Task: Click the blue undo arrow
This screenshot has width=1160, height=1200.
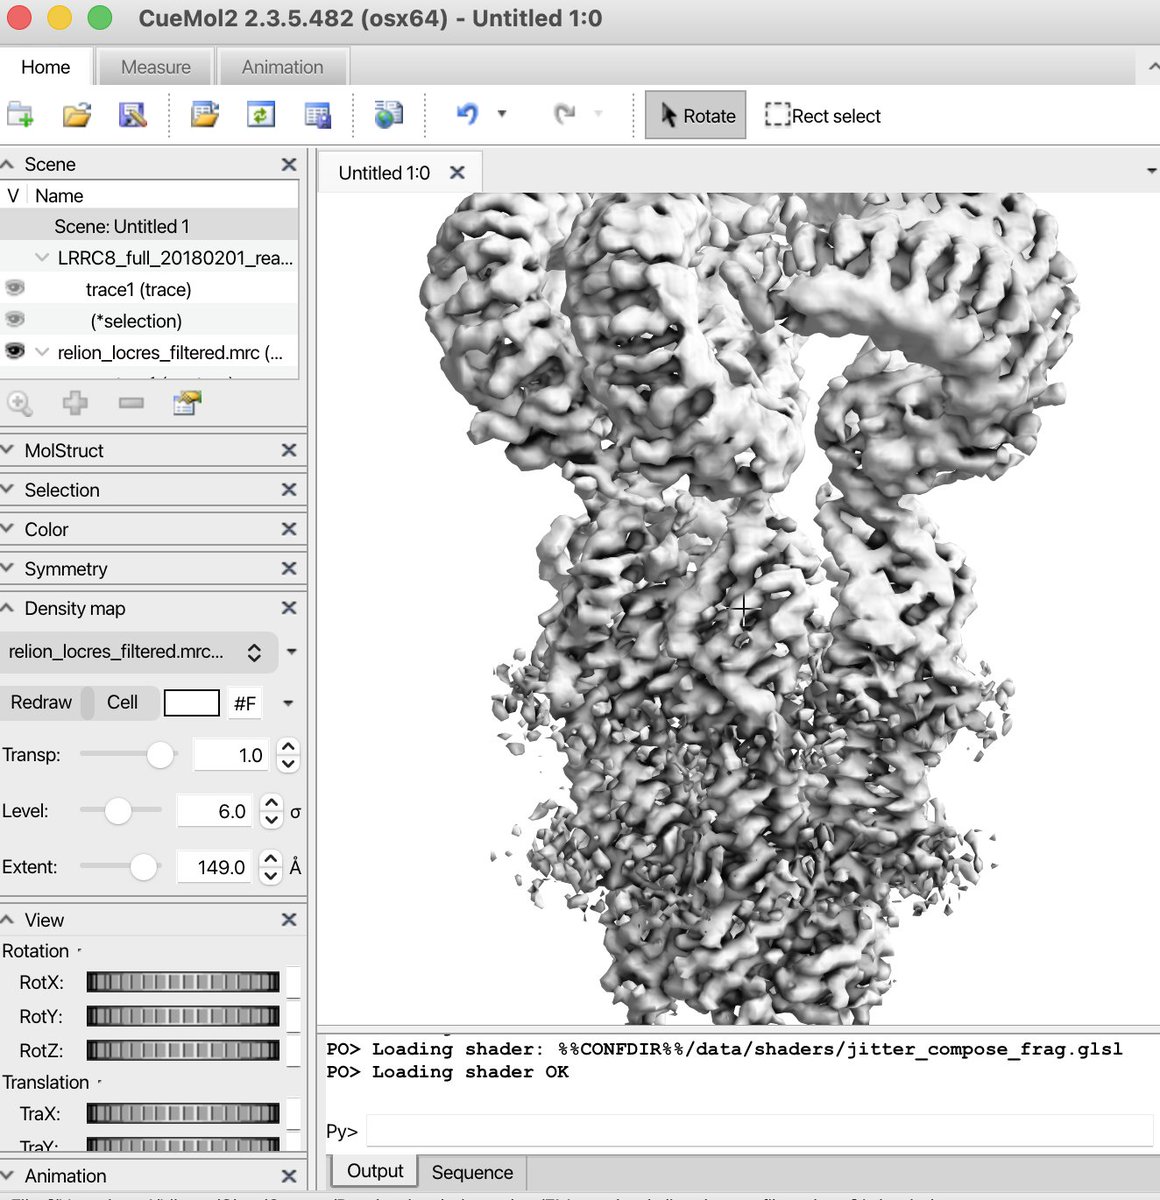Action: (467, 114)
